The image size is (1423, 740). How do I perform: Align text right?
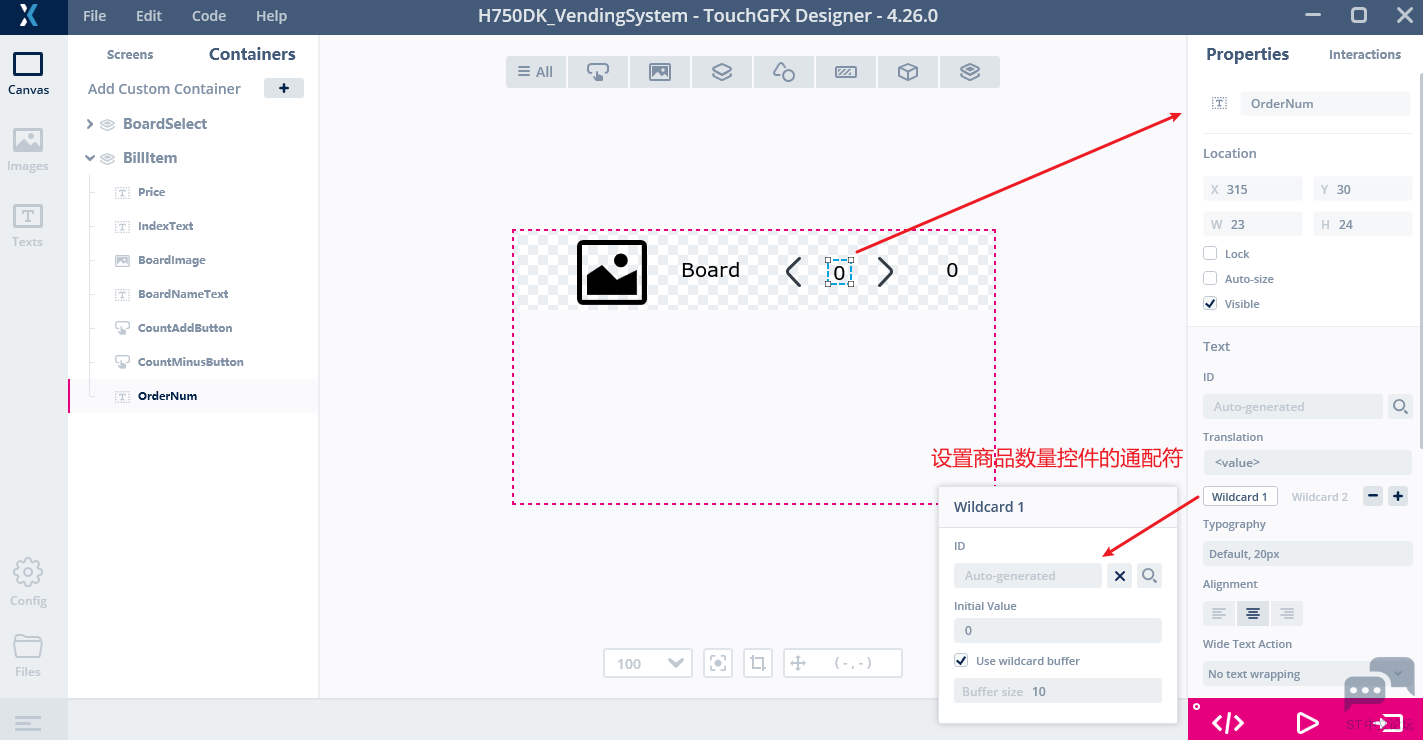[1287, 613]
